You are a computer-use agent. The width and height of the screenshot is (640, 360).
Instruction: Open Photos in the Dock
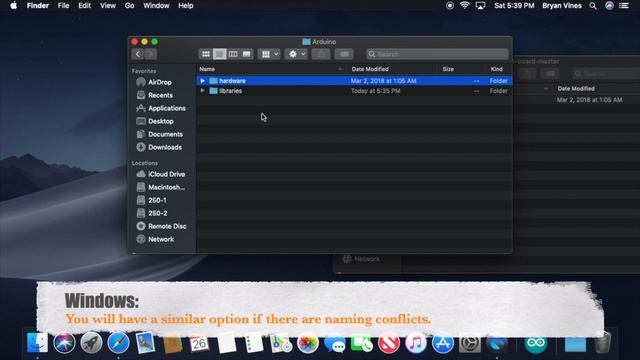307,342
